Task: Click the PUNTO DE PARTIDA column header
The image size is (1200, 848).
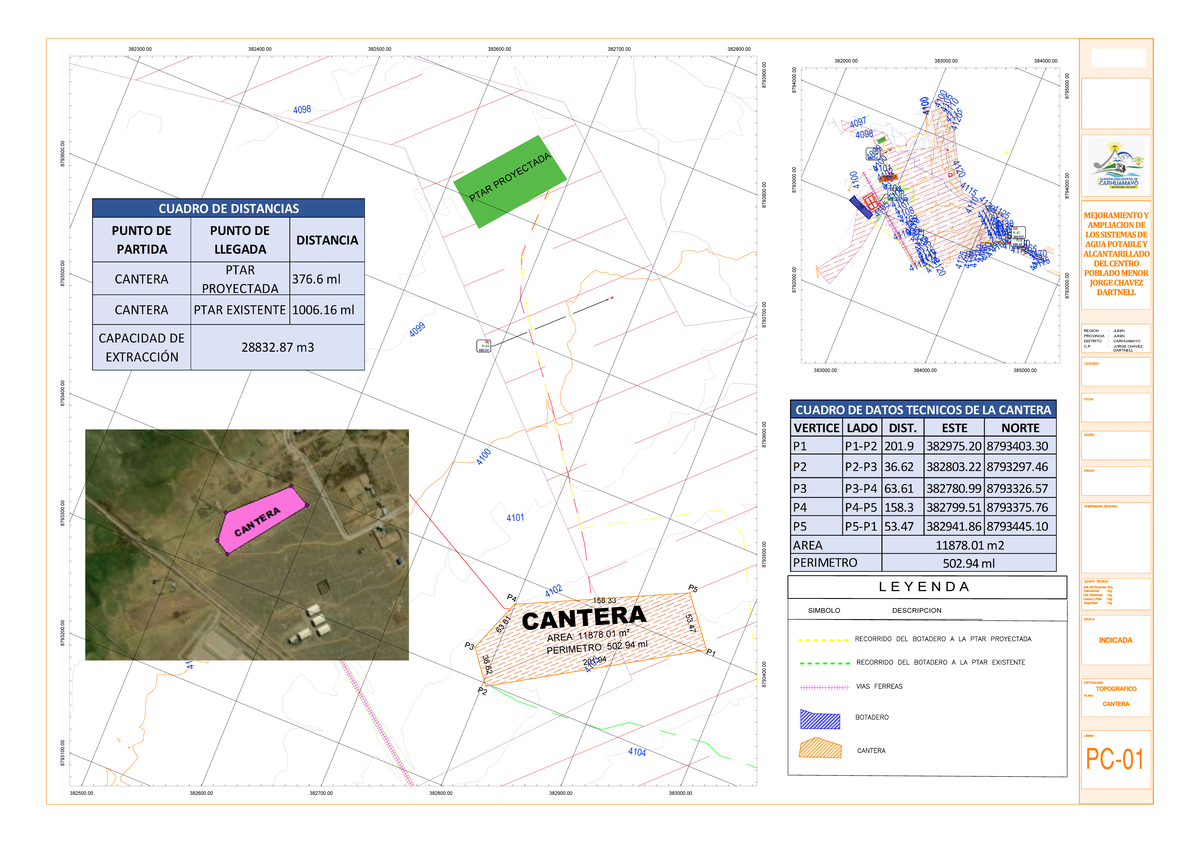Action: [141, 240]
